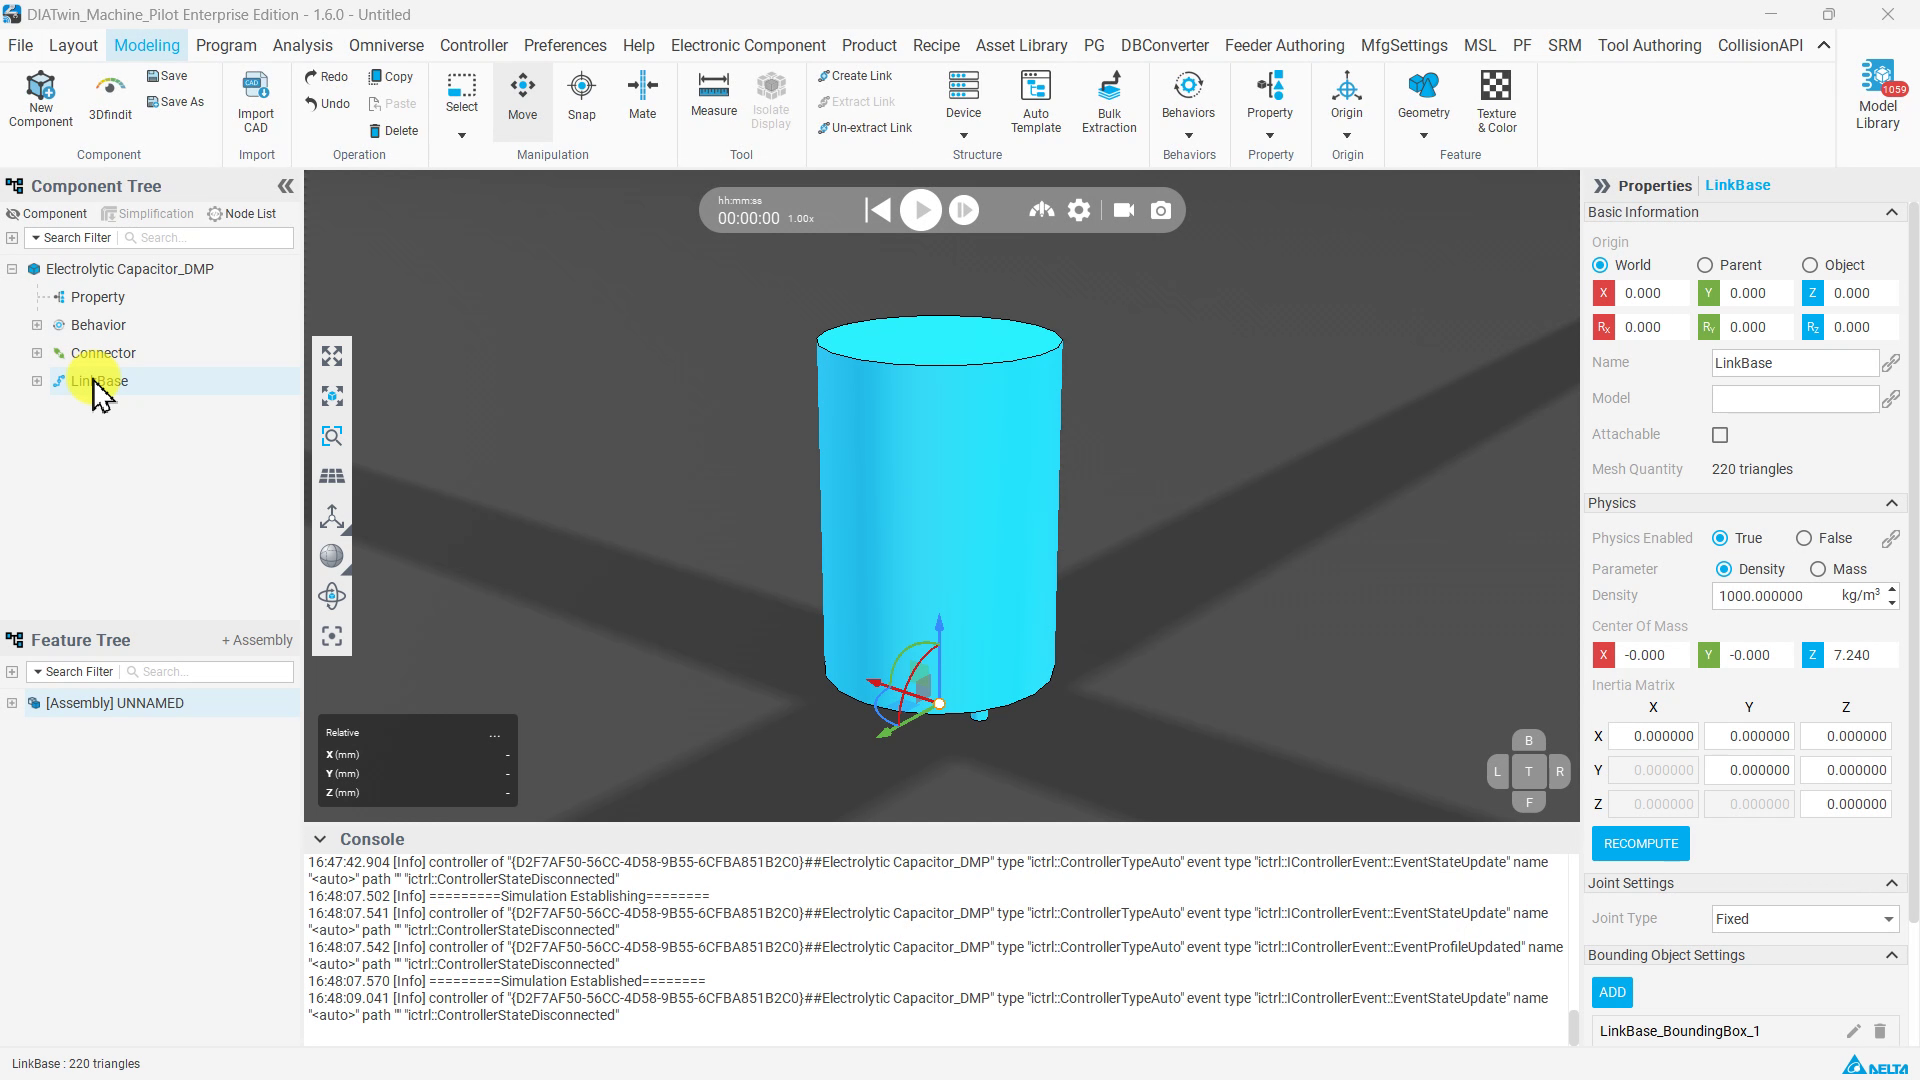Skip simulation to start
The height and width of the screenshot is (1080, 1920).
pos(877,210)
